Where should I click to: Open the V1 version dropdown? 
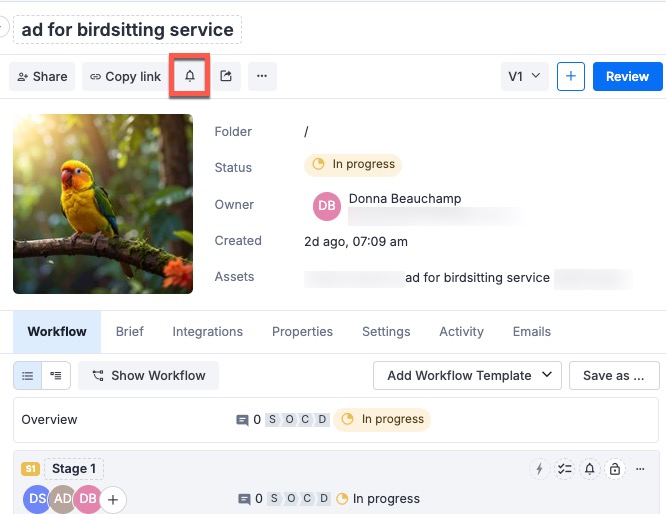pyautogui.click(x=525, y=76)
